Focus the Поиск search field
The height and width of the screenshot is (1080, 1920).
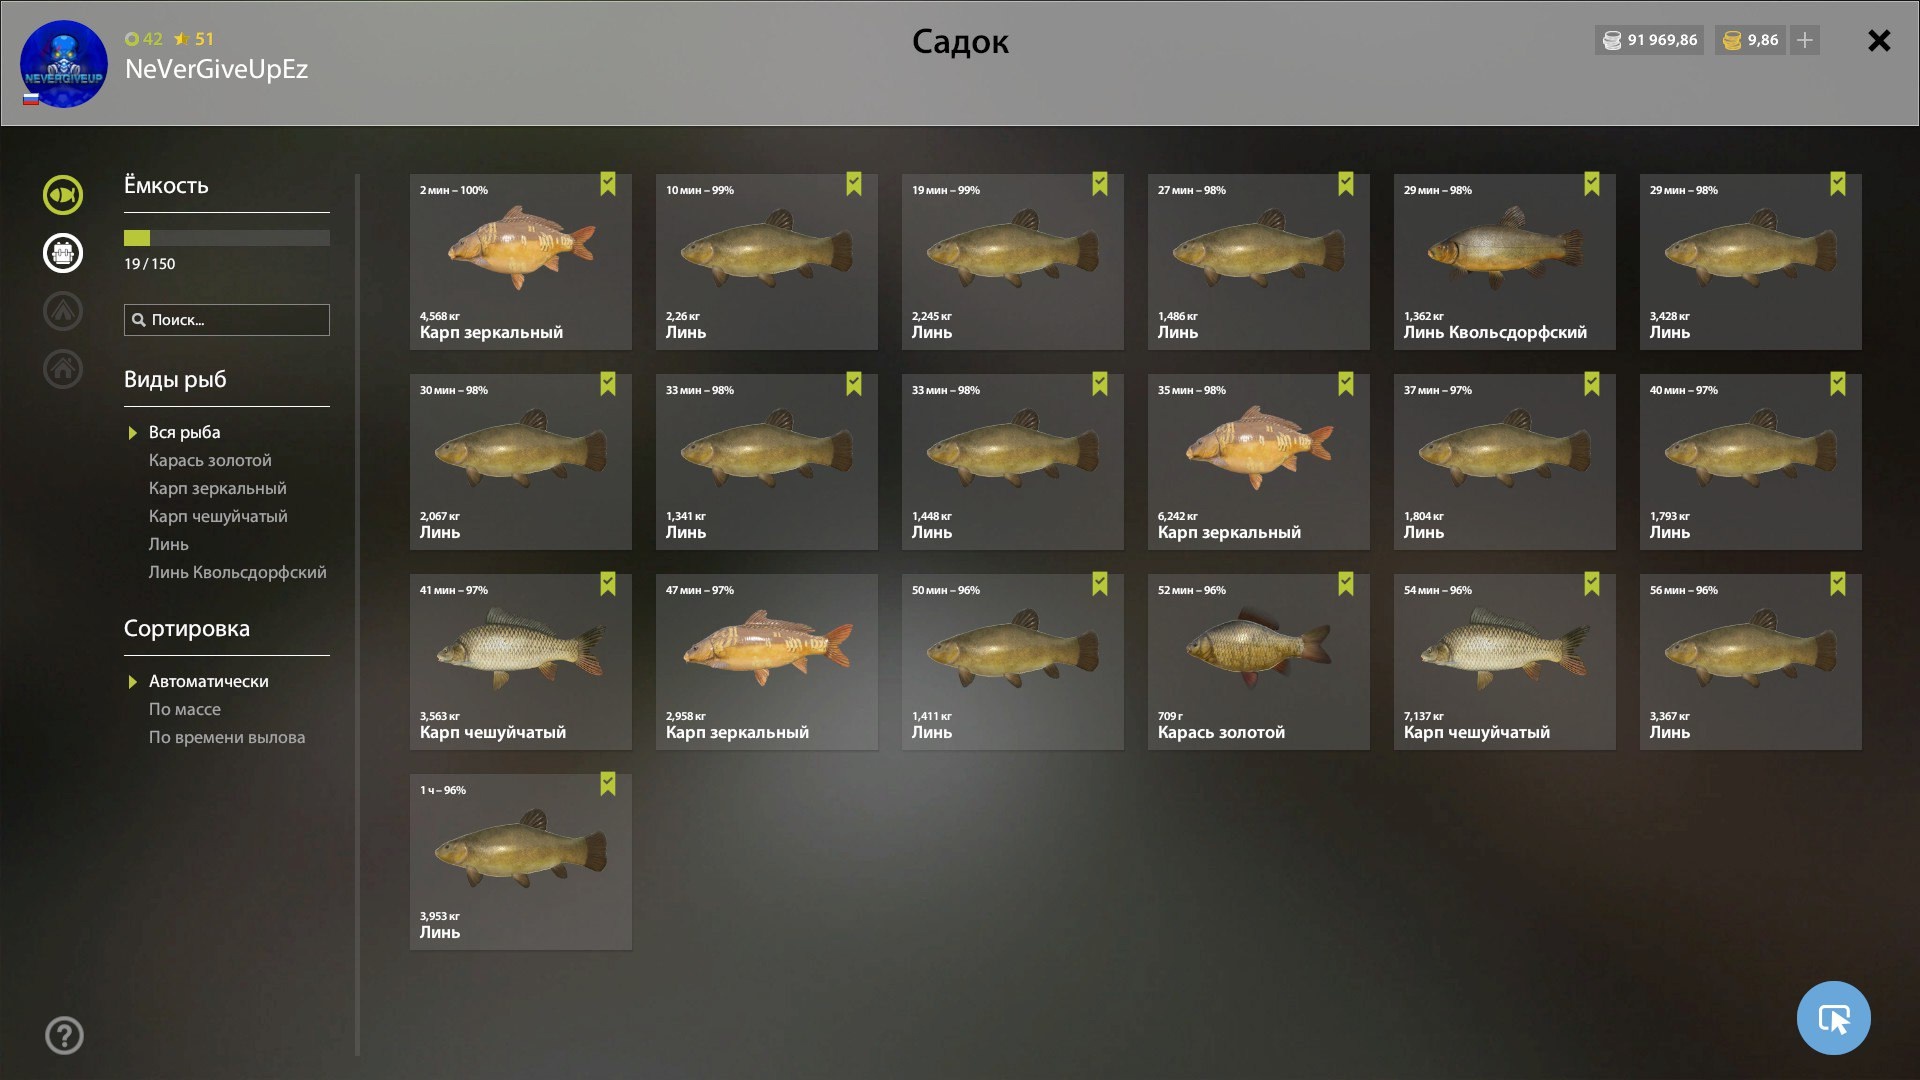tap(227, 320)
